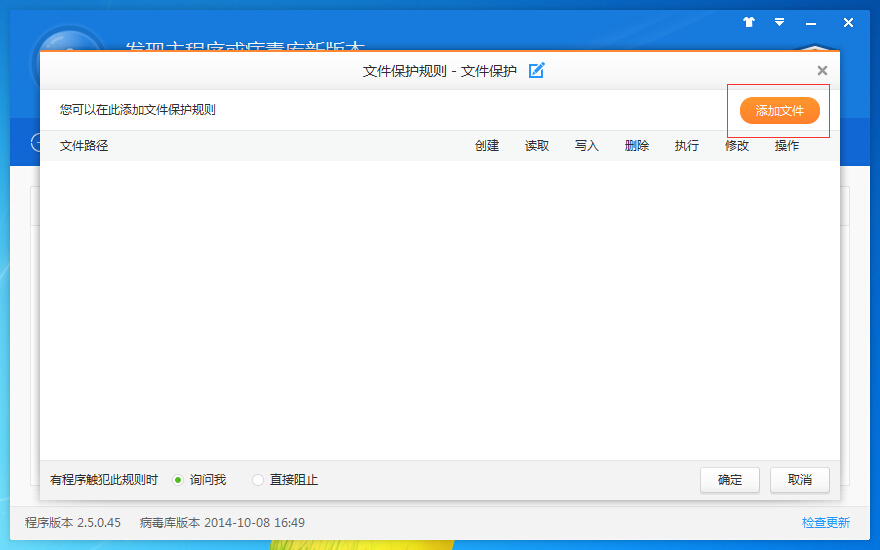880x550 pixels.
Task: Open the main menu dropdown arrow icon
Action: (780, 22)
